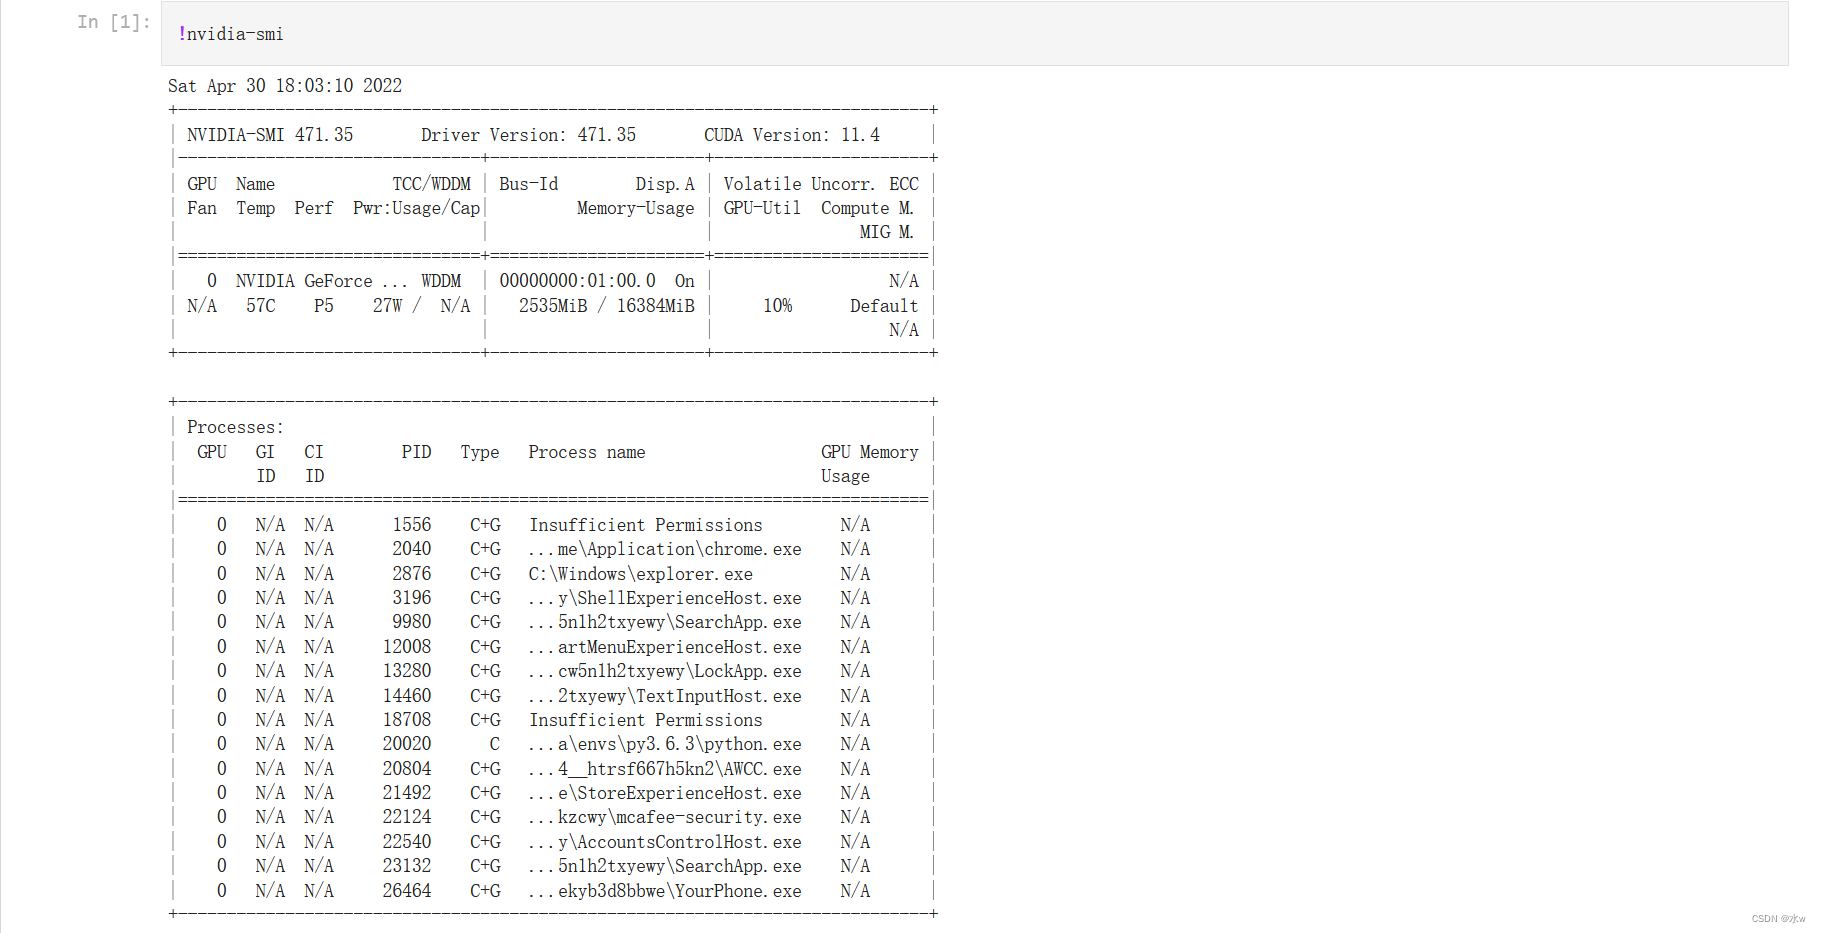1821x933 pixels.
Task: Click the YourPhone.exe process line
Action: click(x=663, y=890)
